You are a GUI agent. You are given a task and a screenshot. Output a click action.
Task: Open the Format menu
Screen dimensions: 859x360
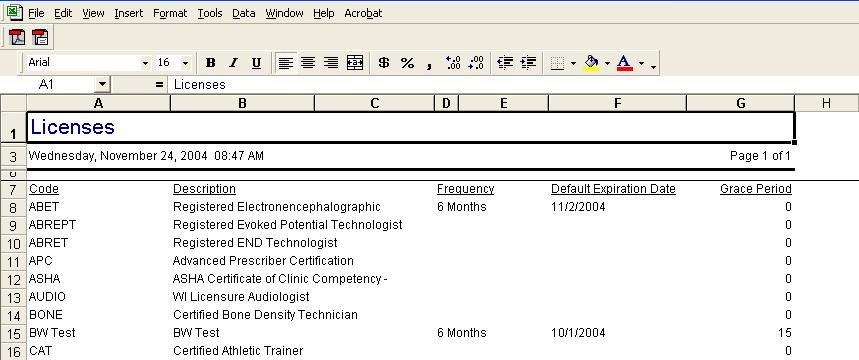pos(170,13)
